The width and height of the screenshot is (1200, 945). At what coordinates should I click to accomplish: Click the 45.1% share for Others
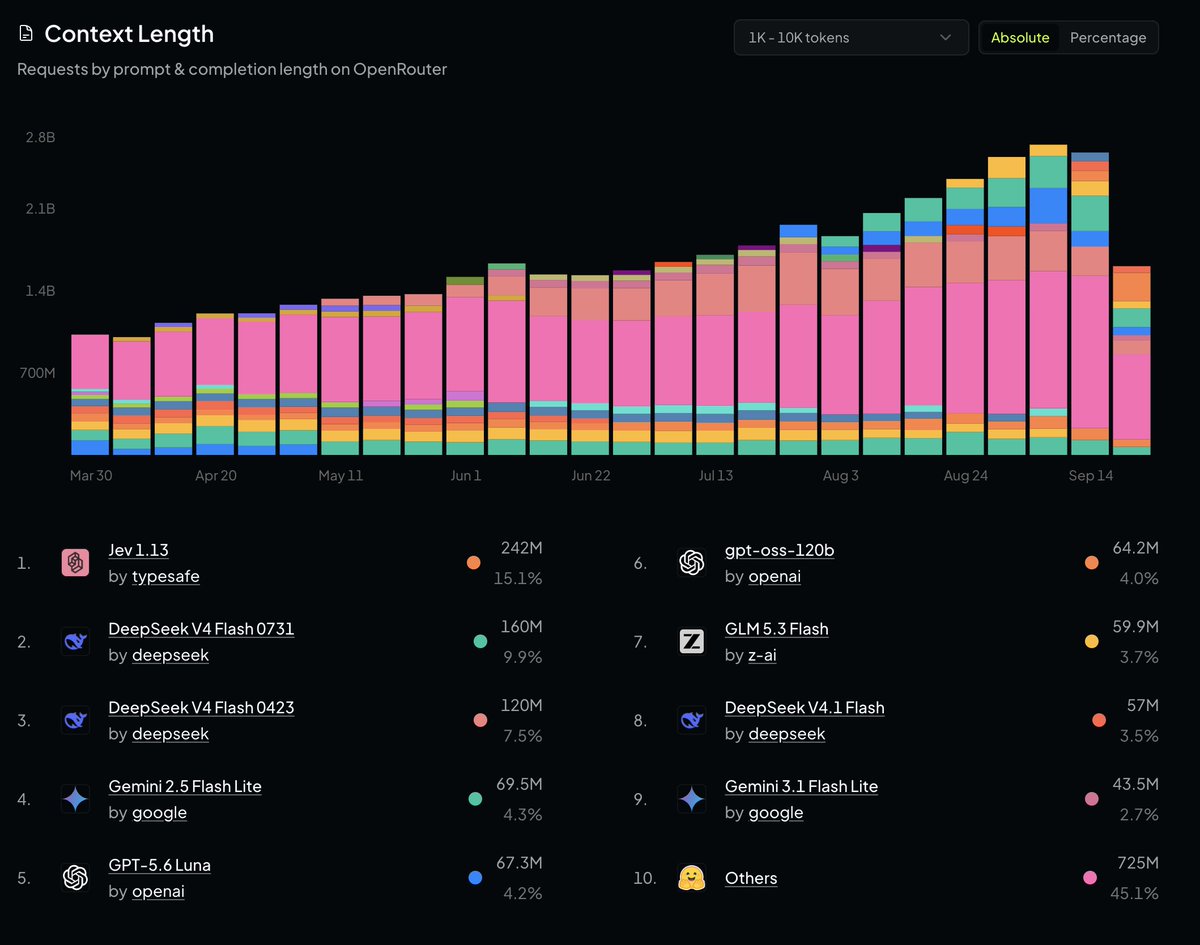tap(1137, 892)
